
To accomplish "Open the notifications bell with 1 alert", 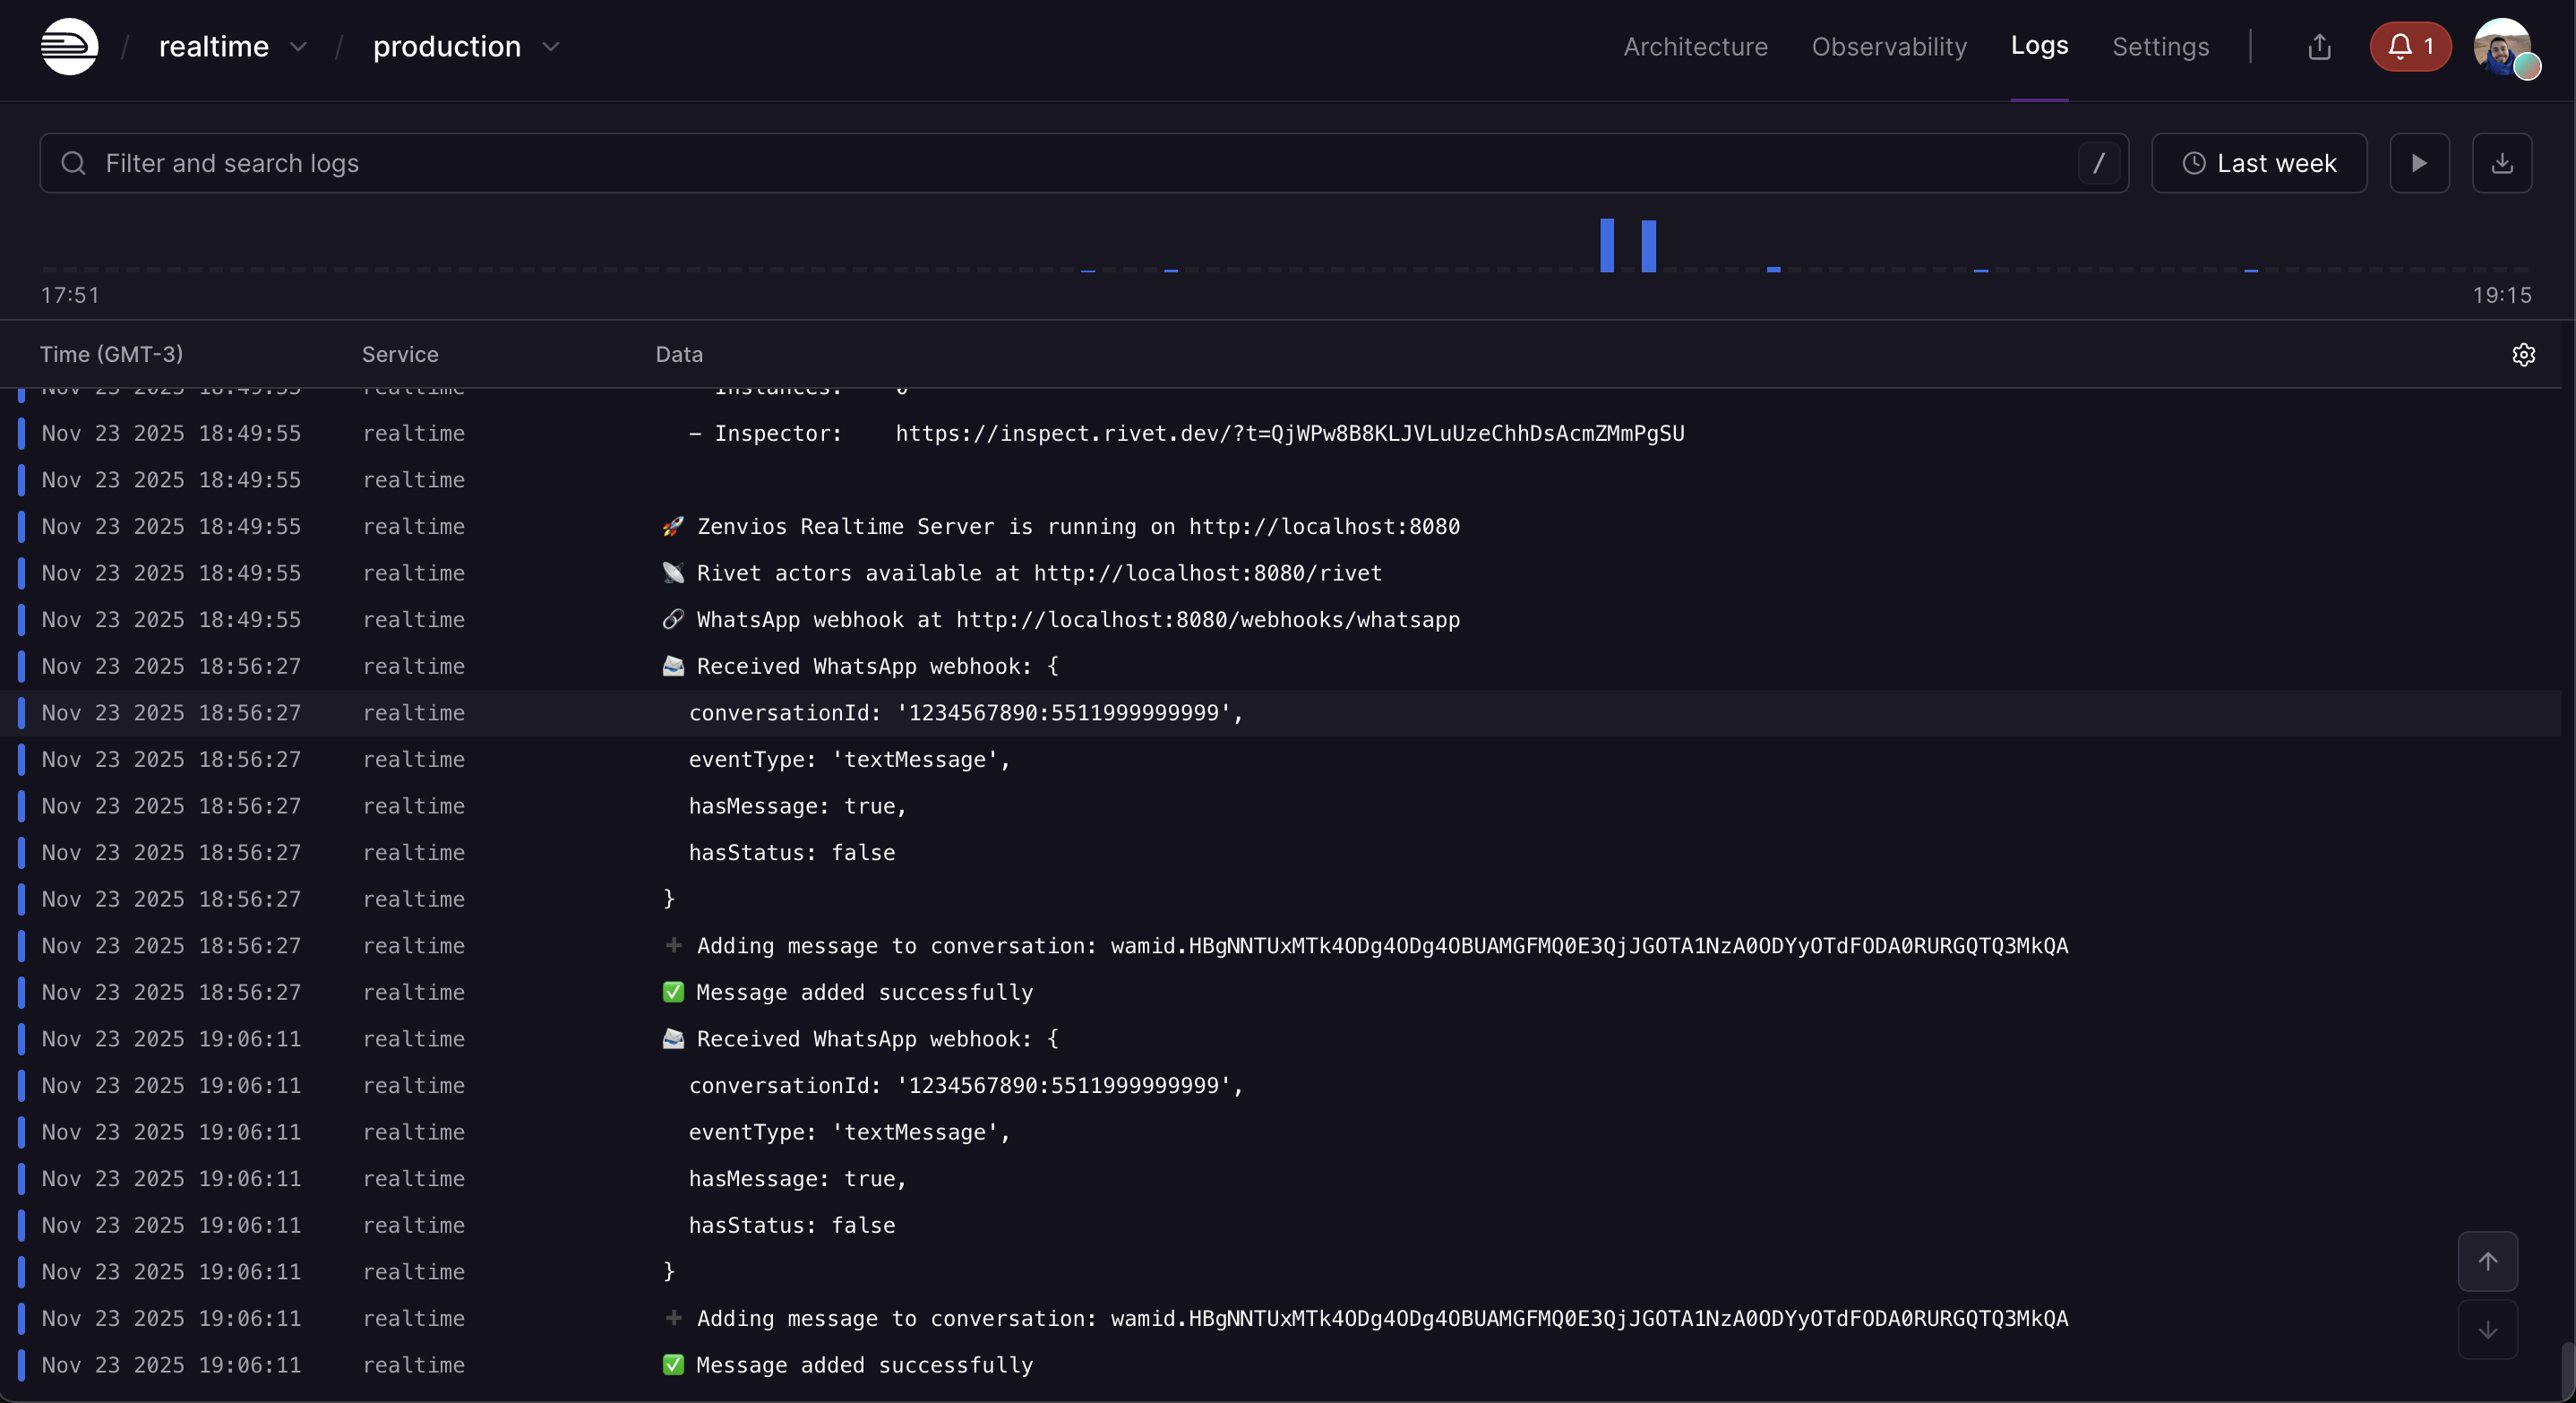I will coord(2410,47).
